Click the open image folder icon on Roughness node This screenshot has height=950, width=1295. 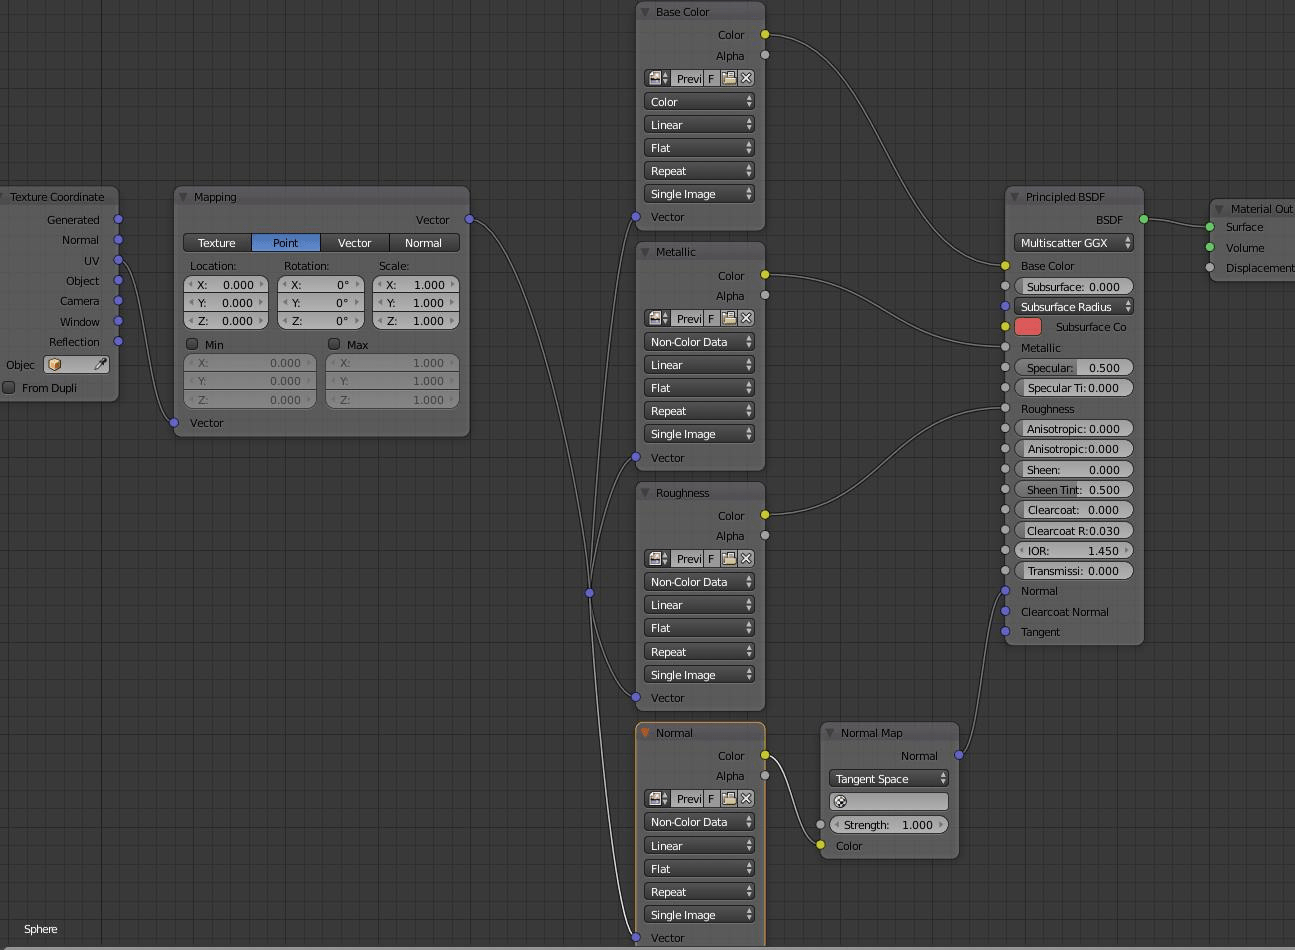pos(726,558)
